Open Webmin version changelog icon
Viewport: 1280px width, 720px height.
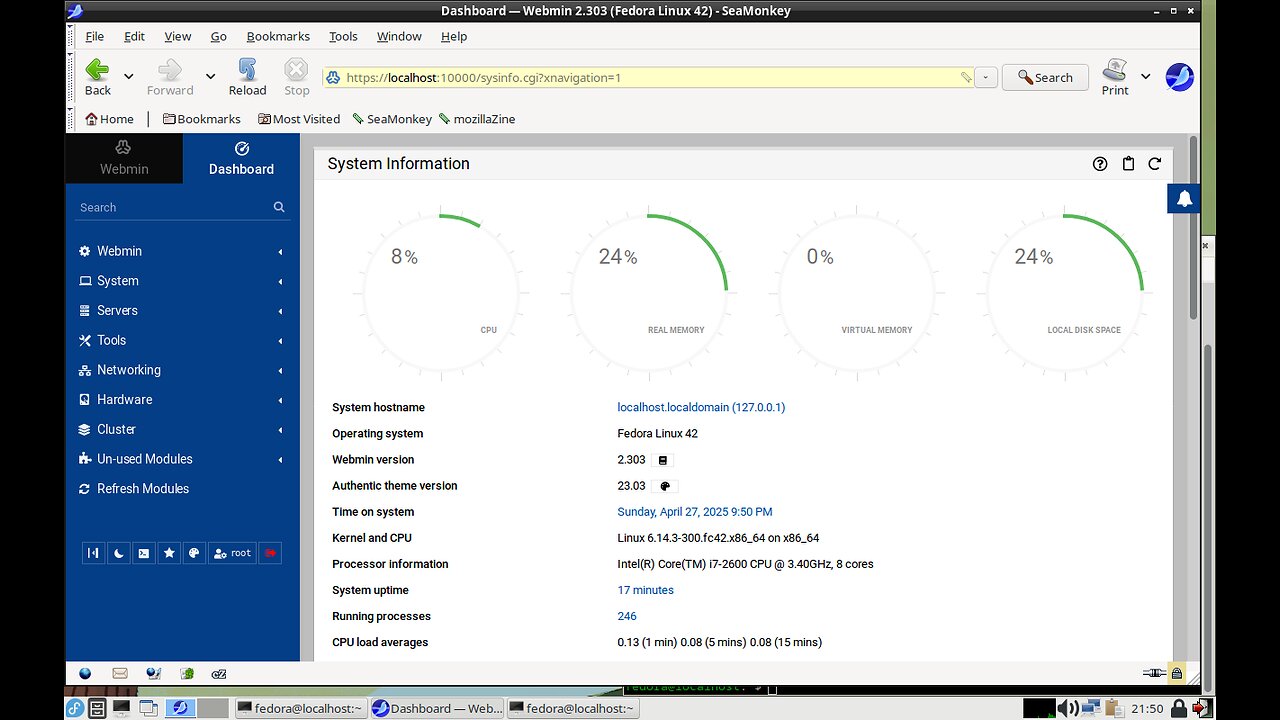[662, 460]
